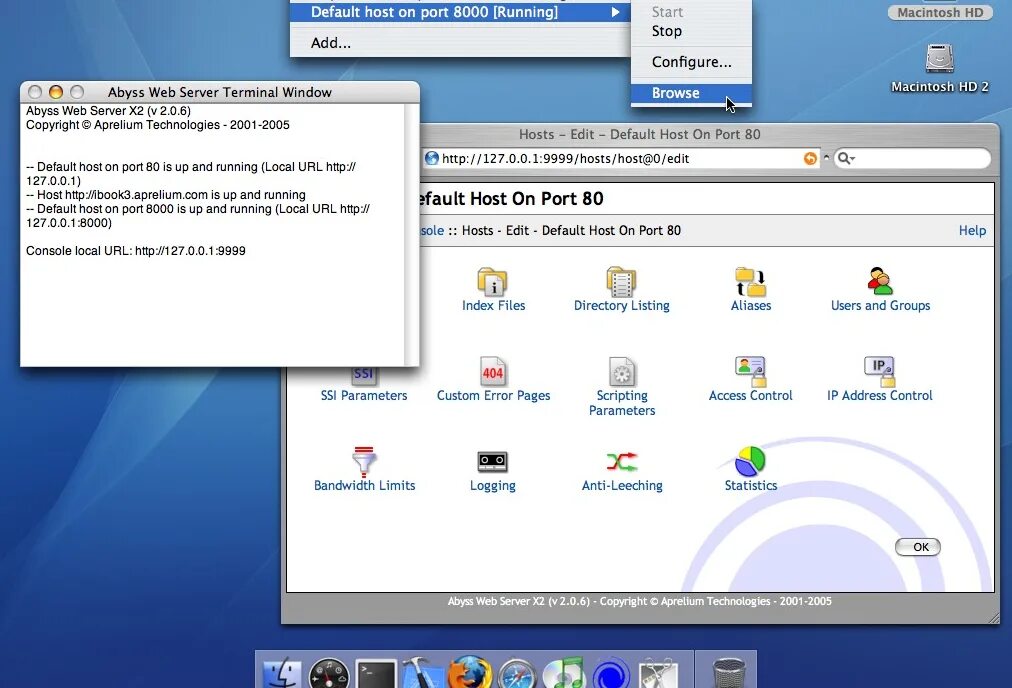The image size is (1012, 688).
Task: Select Configure... in the host submenu
Action: pos(691,62)
